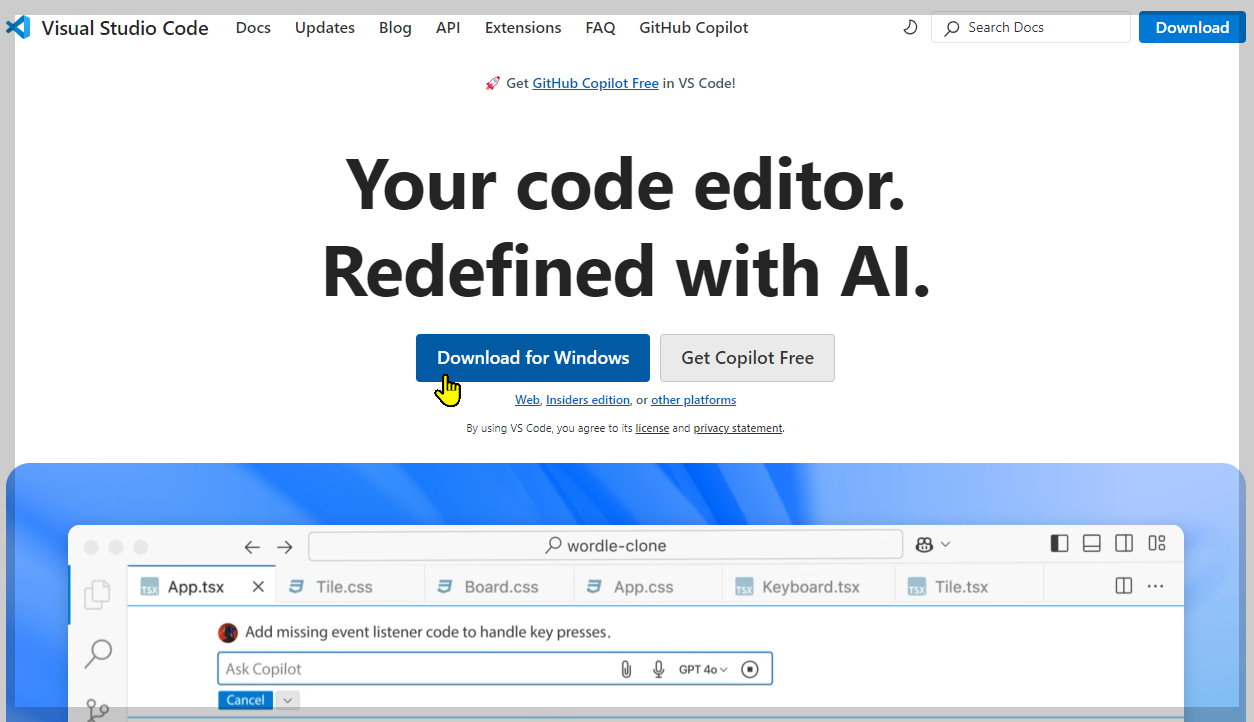Click the Ask Copilot input field
Screen dimensions: 1254x722
(495, 669)
